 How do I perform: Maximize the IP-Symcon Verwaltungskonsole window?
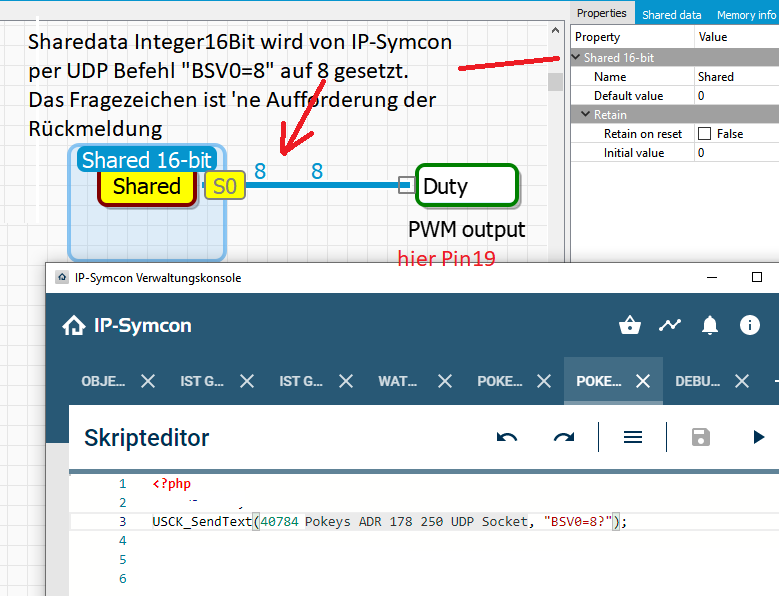click(x=757, y=277)
